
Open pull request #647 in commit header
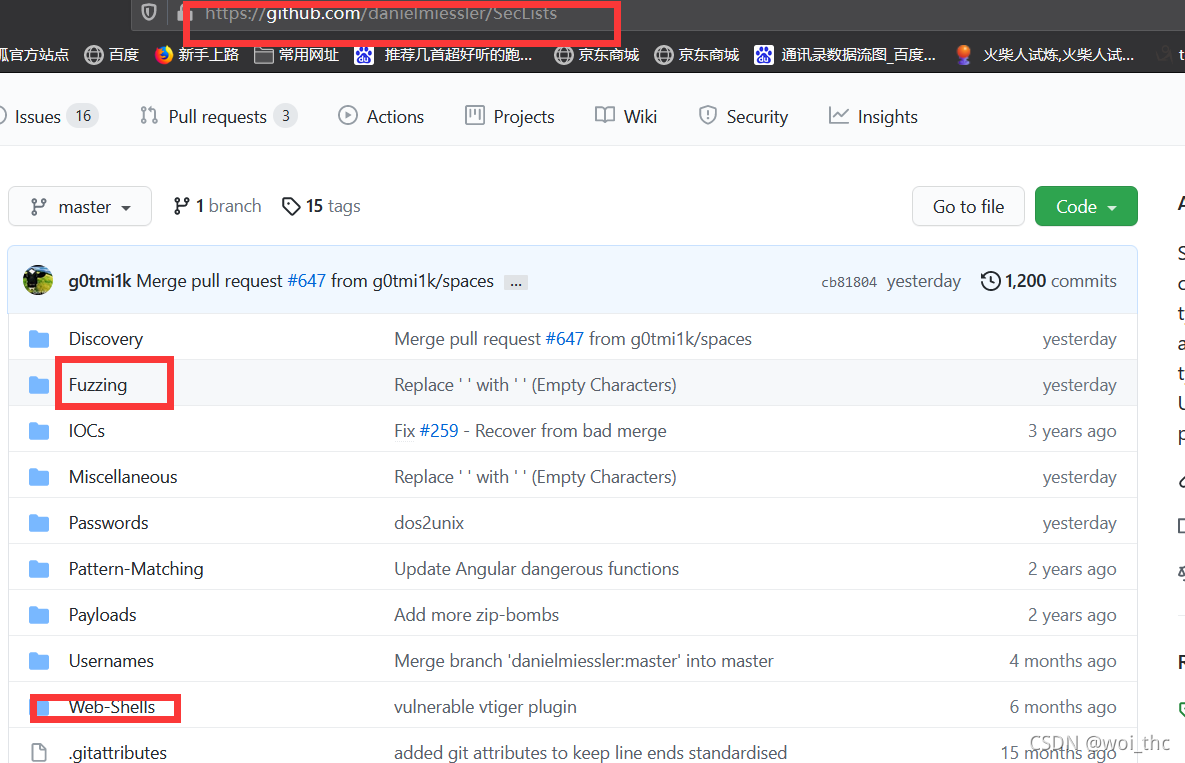(x=306, y=281)
